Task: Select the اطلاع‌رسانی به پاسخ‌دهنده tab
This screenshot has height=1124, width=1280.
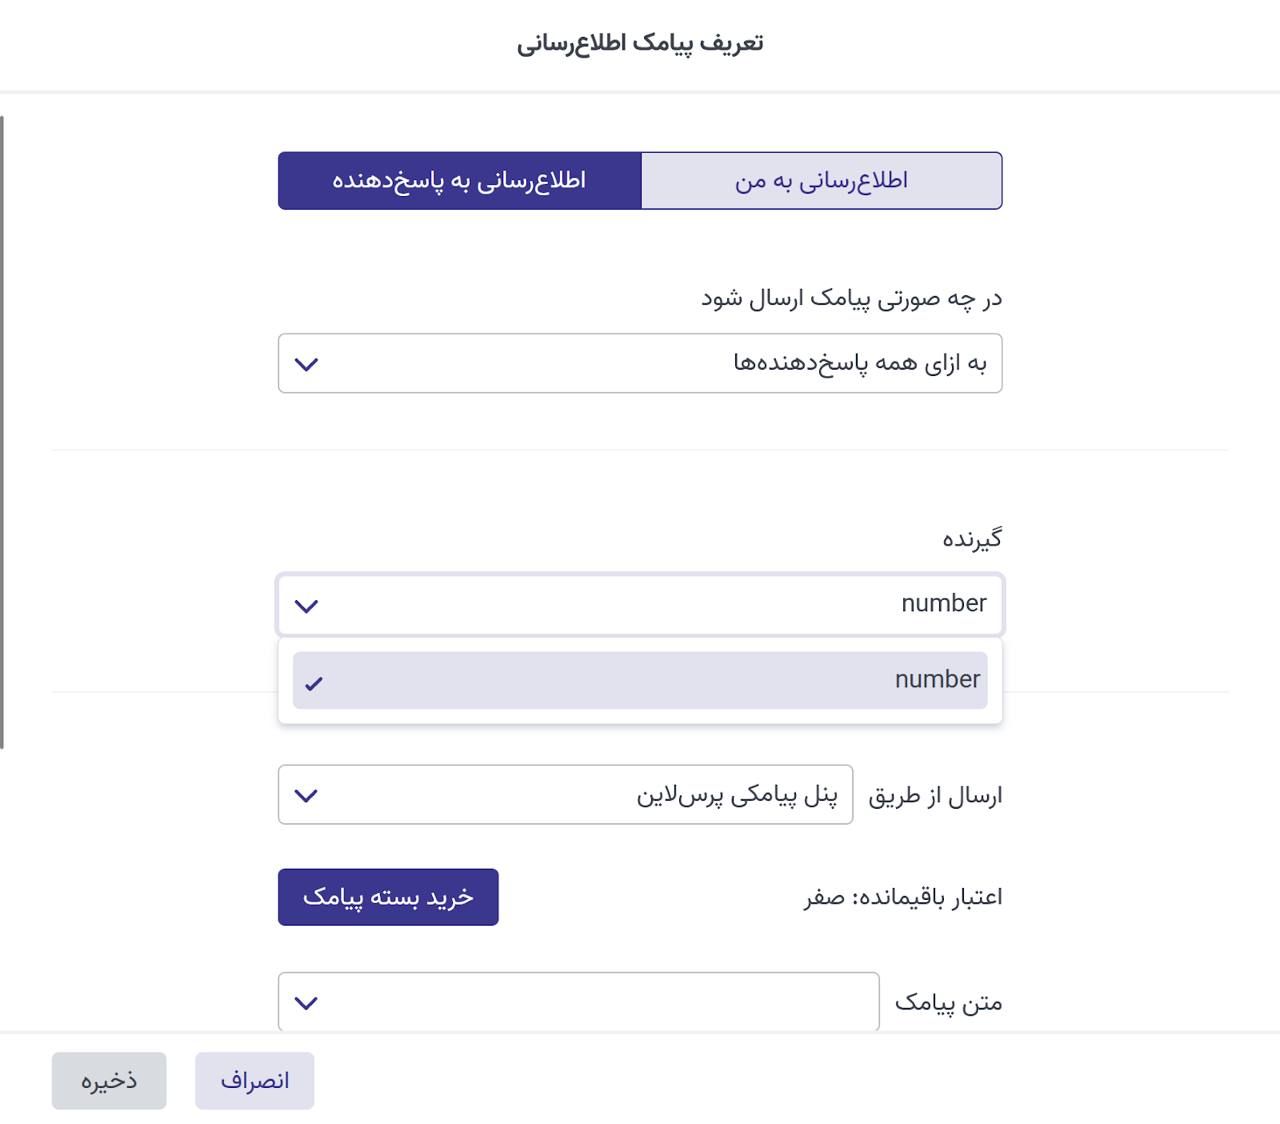Action: tap(459, 181)
